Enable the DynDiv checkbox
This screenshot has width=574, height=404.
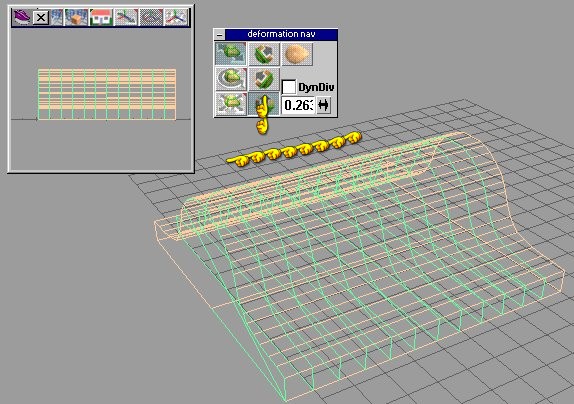click(x=288, y=87)
